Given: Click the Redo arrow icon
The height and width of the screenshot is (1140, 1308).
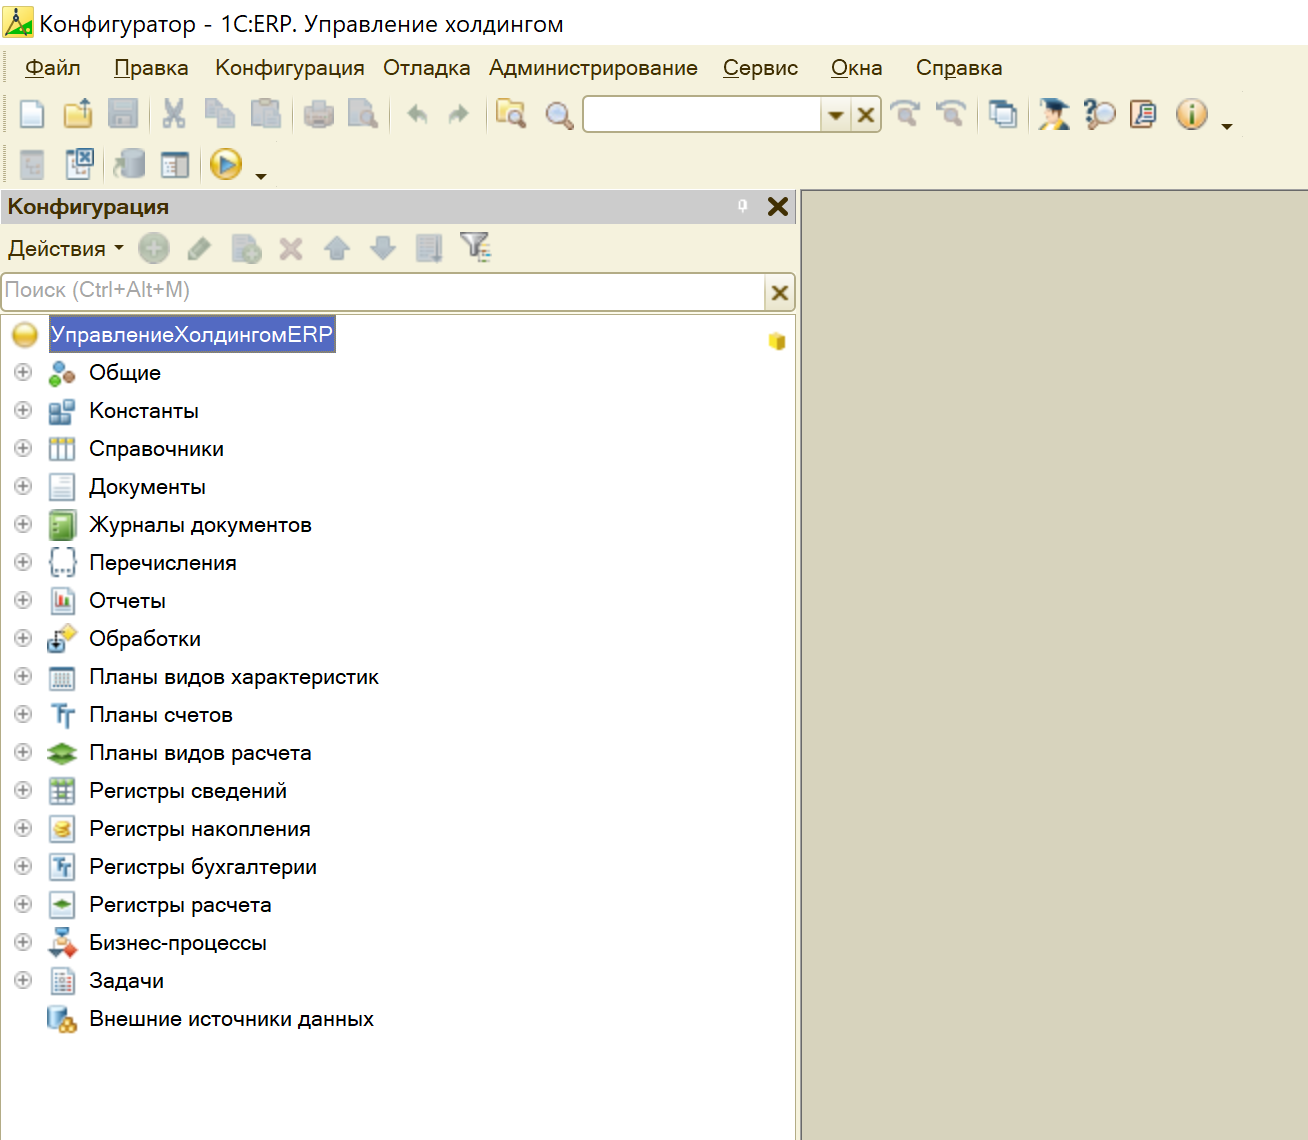Looking at the screenshot, I should coord(458,115).
